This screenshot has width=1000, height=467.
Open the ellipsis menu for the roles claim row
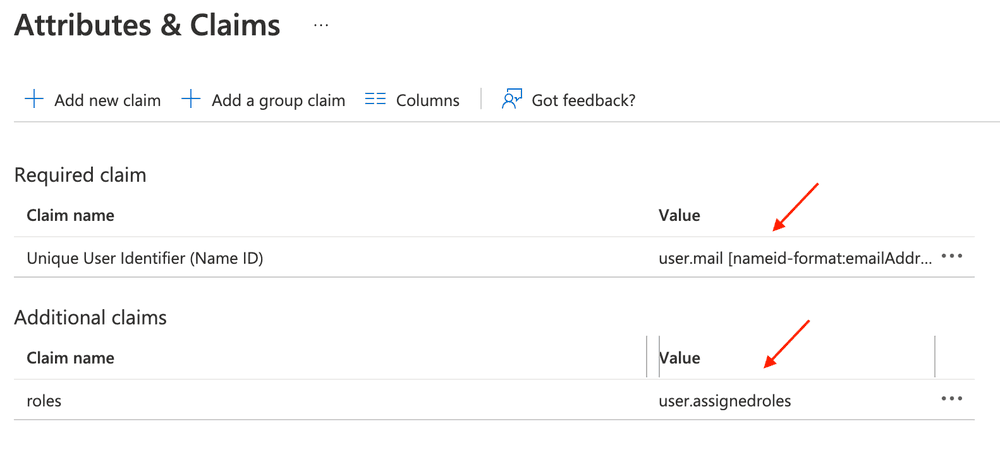[x=951, y=399]
